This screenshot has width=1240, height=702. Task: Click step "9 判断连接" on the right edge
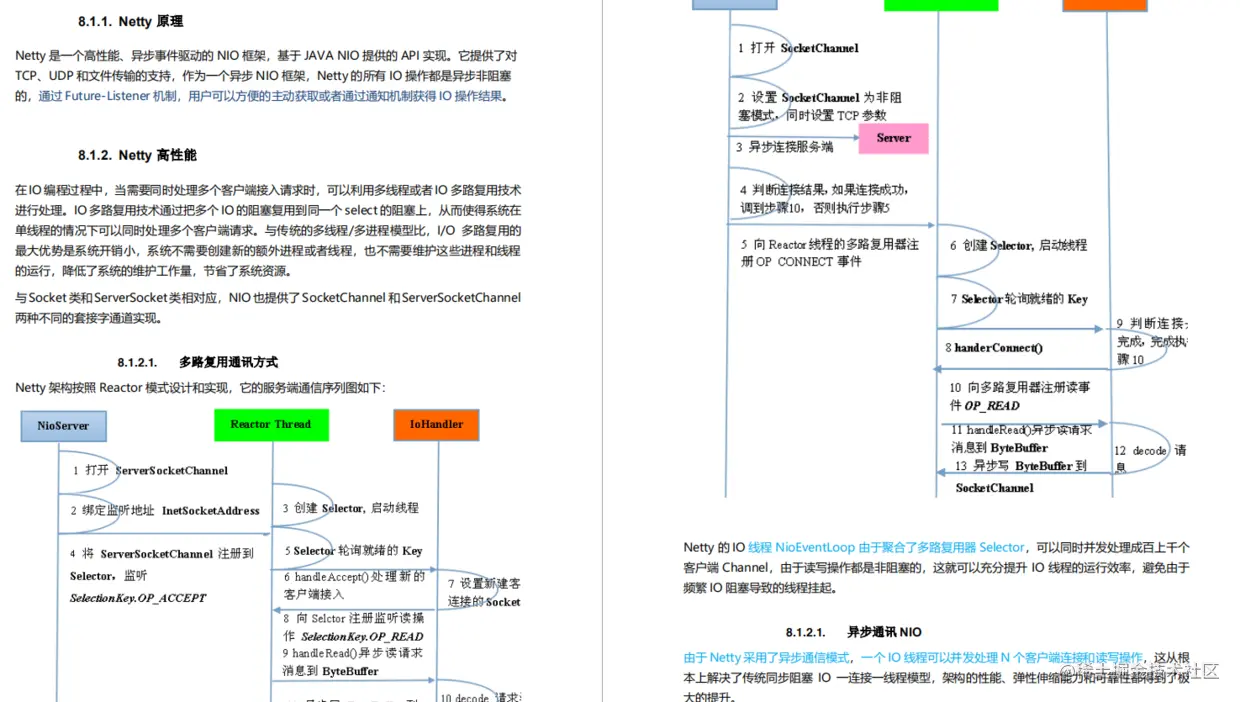pos(1151,324)
